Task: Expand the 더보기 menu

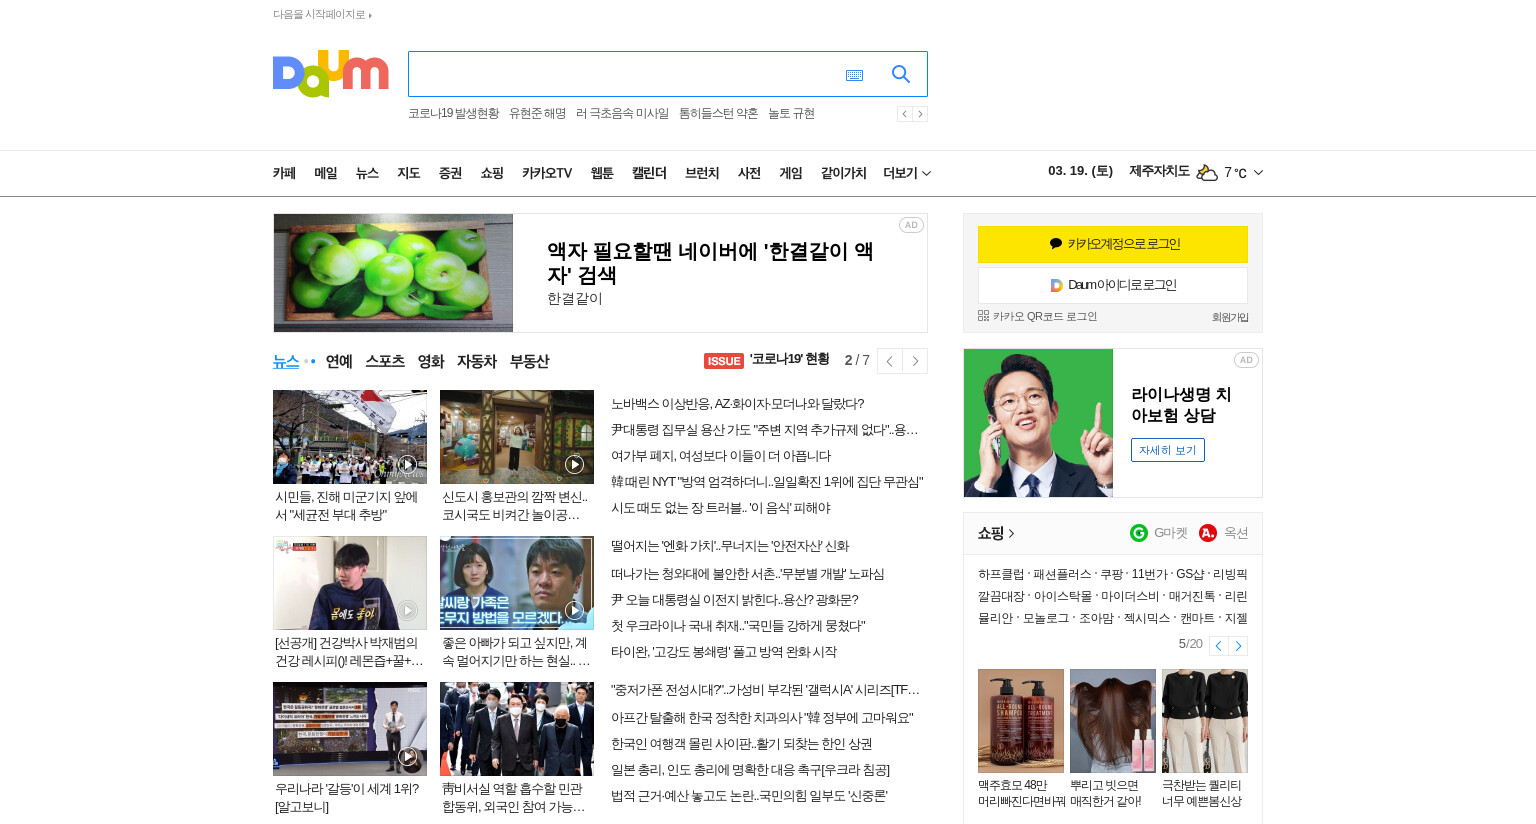Action: click(907, 173)
